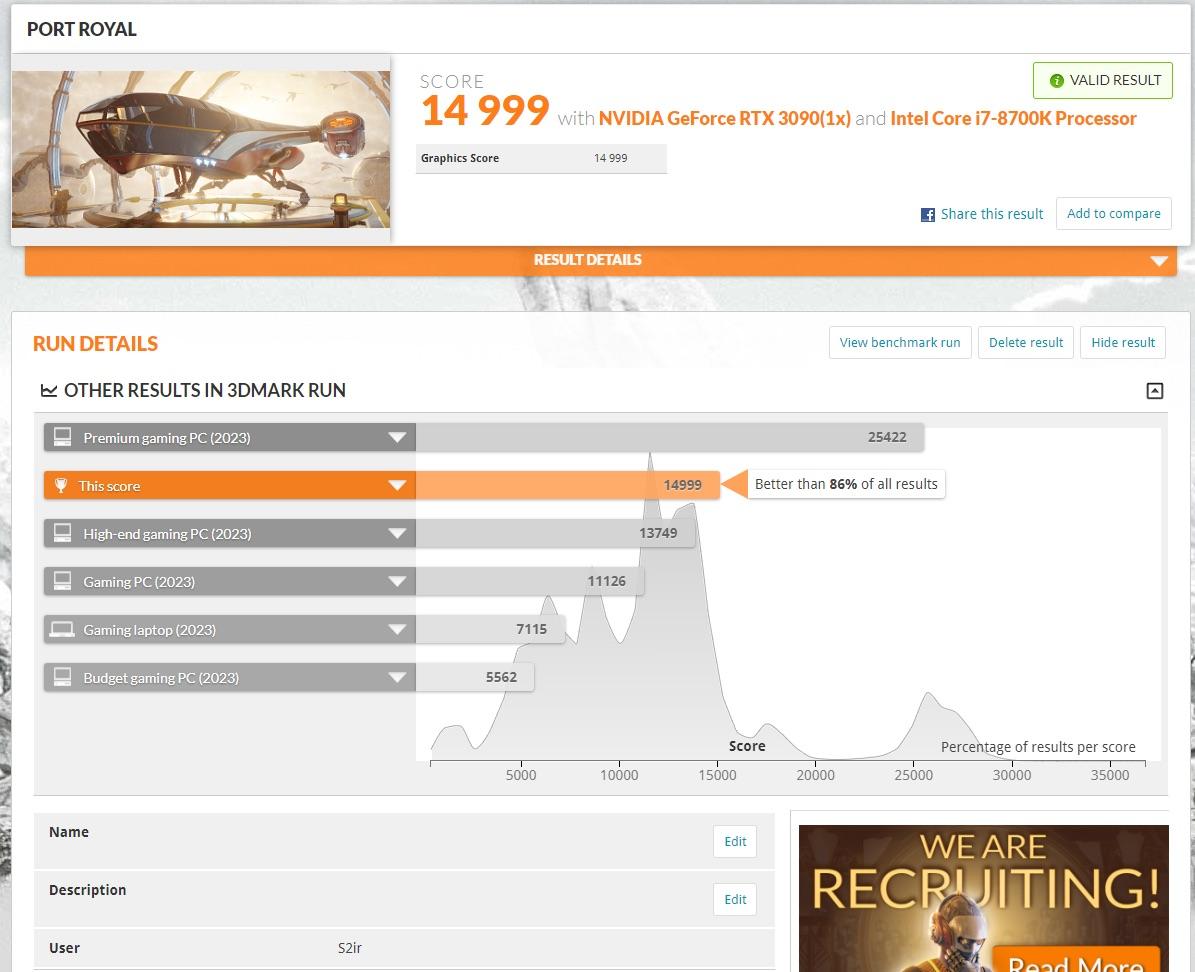The height and width of the screenshot is (972, 1195).
Task: Click the RUN DETAILS heading
Action: (x=95, y=344)
